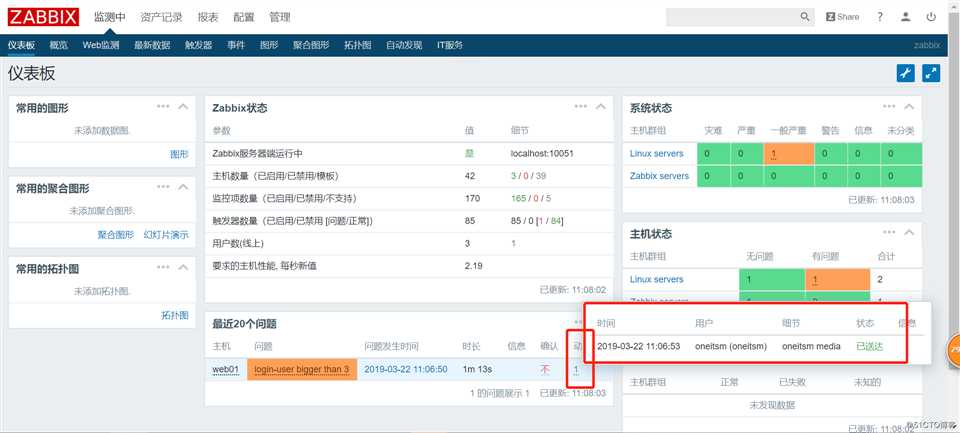Click the 主机 column header in problems table
The height and width of the screenshot is (433, 960).
[222, 346]
